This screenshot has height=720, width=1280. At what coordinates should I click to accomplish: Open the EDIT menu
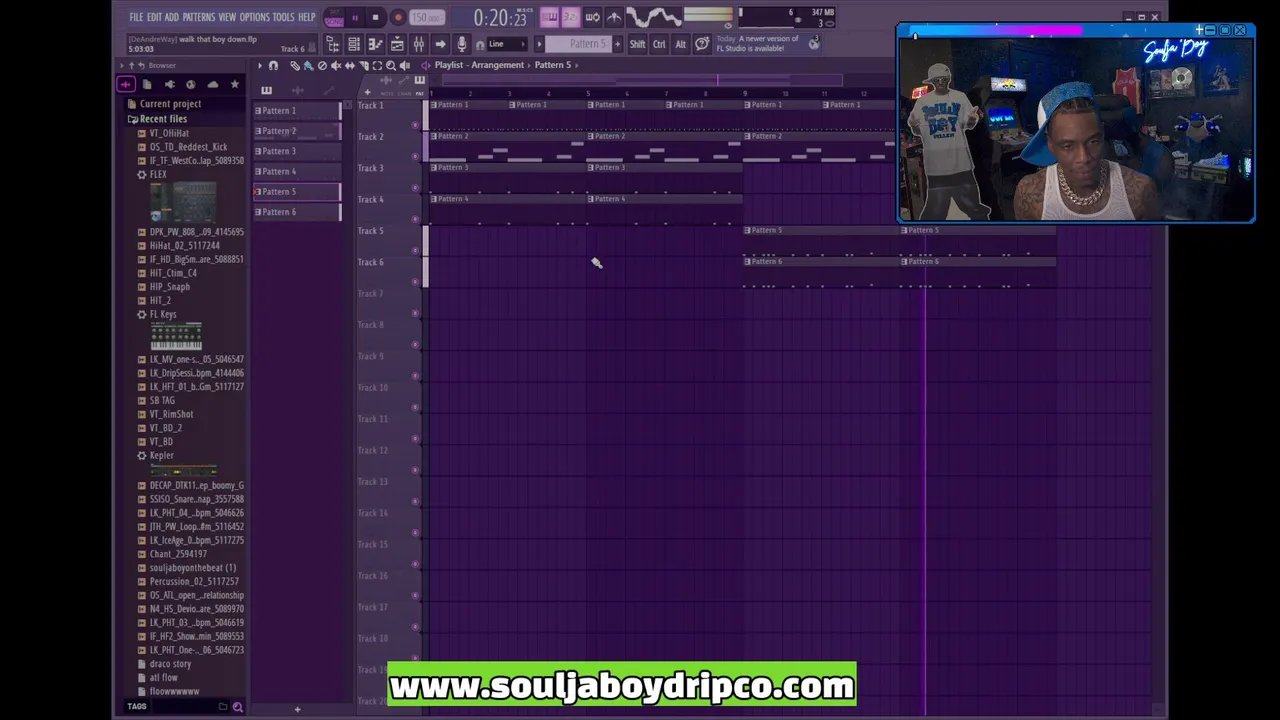point(155,17)
